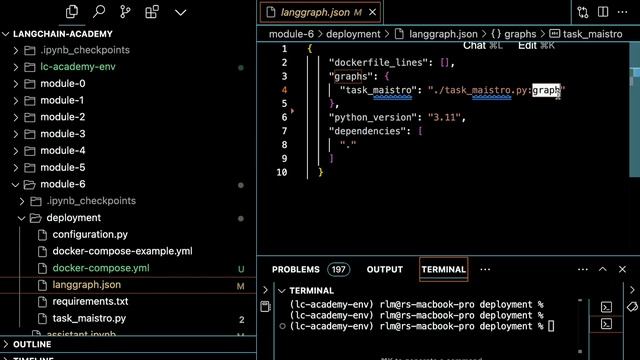The width and height of the screenshot is (640, 360).
Task: Show more panel tabs ellipsis next to TERMINAL
Action: [485, 269]
